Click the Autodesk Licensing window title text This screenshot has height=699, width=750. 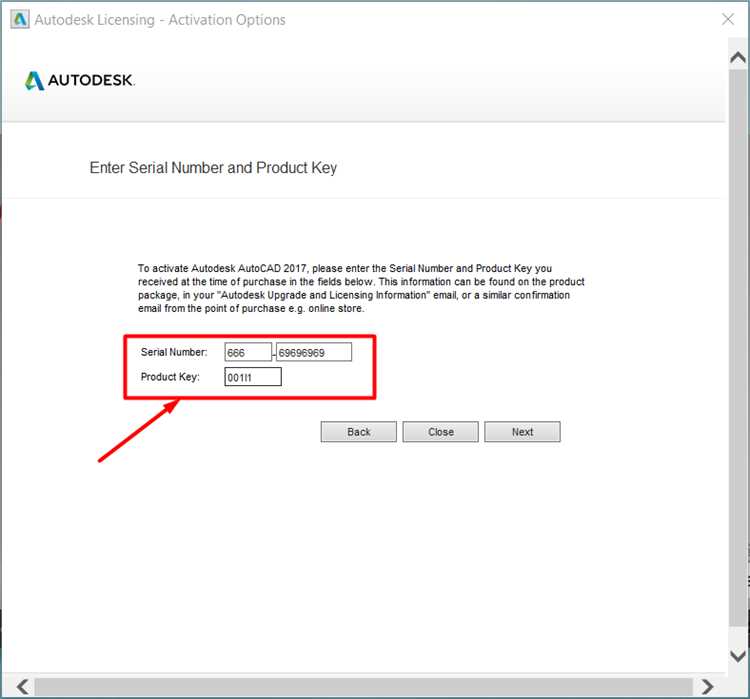coord(160,20)
